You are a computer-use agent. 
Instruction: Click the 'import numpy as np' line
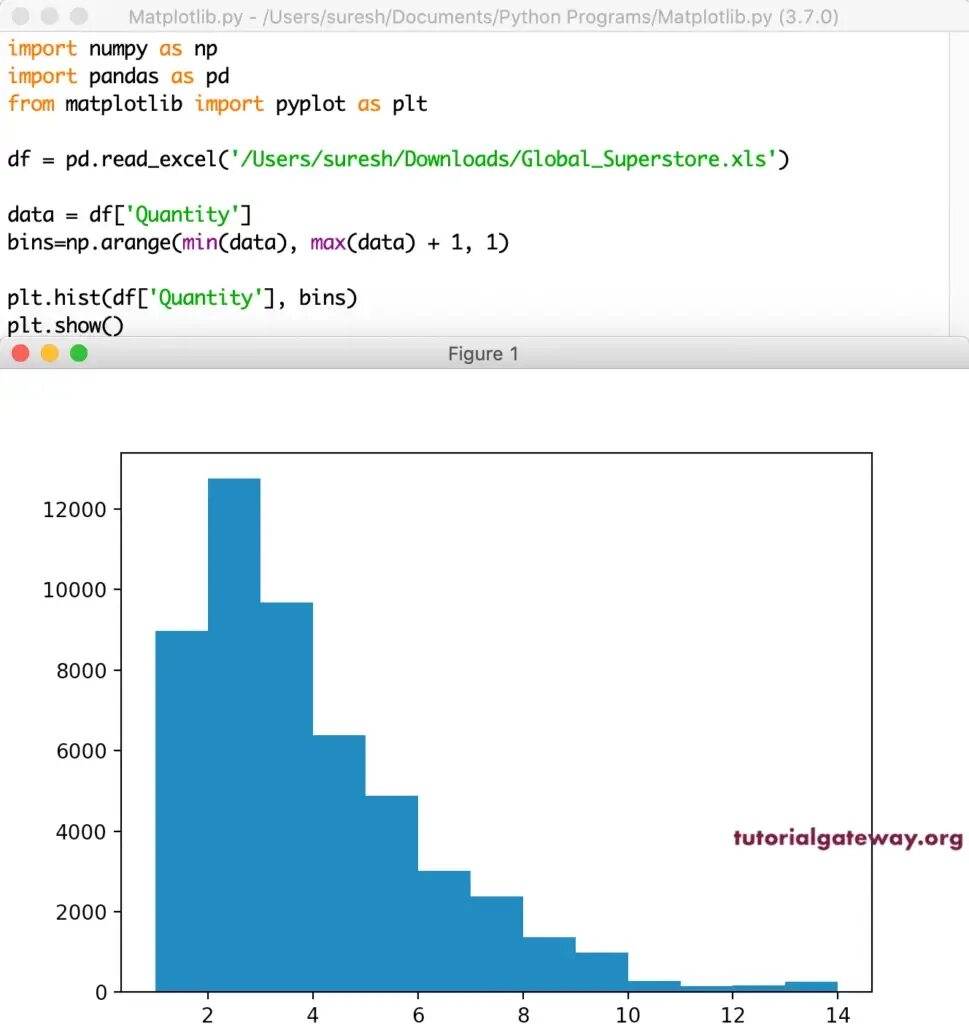click(112, 49)
